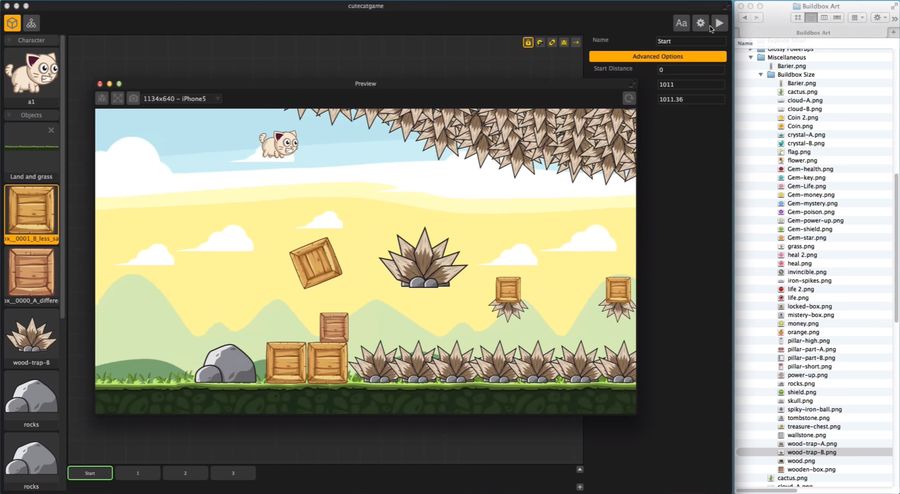
Task: Toggle the lock tool in editor toolbar
Action: [x=528, y=43]
